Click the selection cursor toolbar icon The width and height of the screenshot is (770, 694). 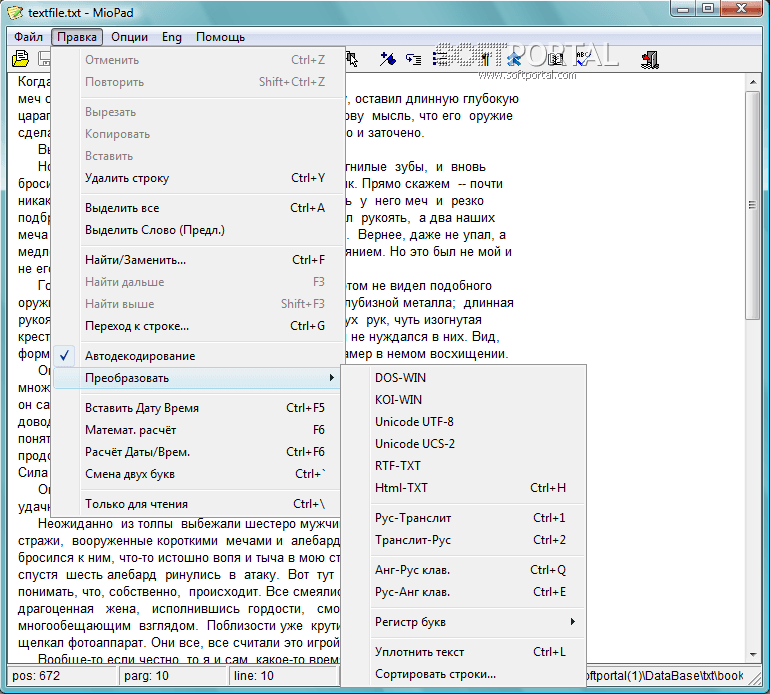[x=352, y=59]
